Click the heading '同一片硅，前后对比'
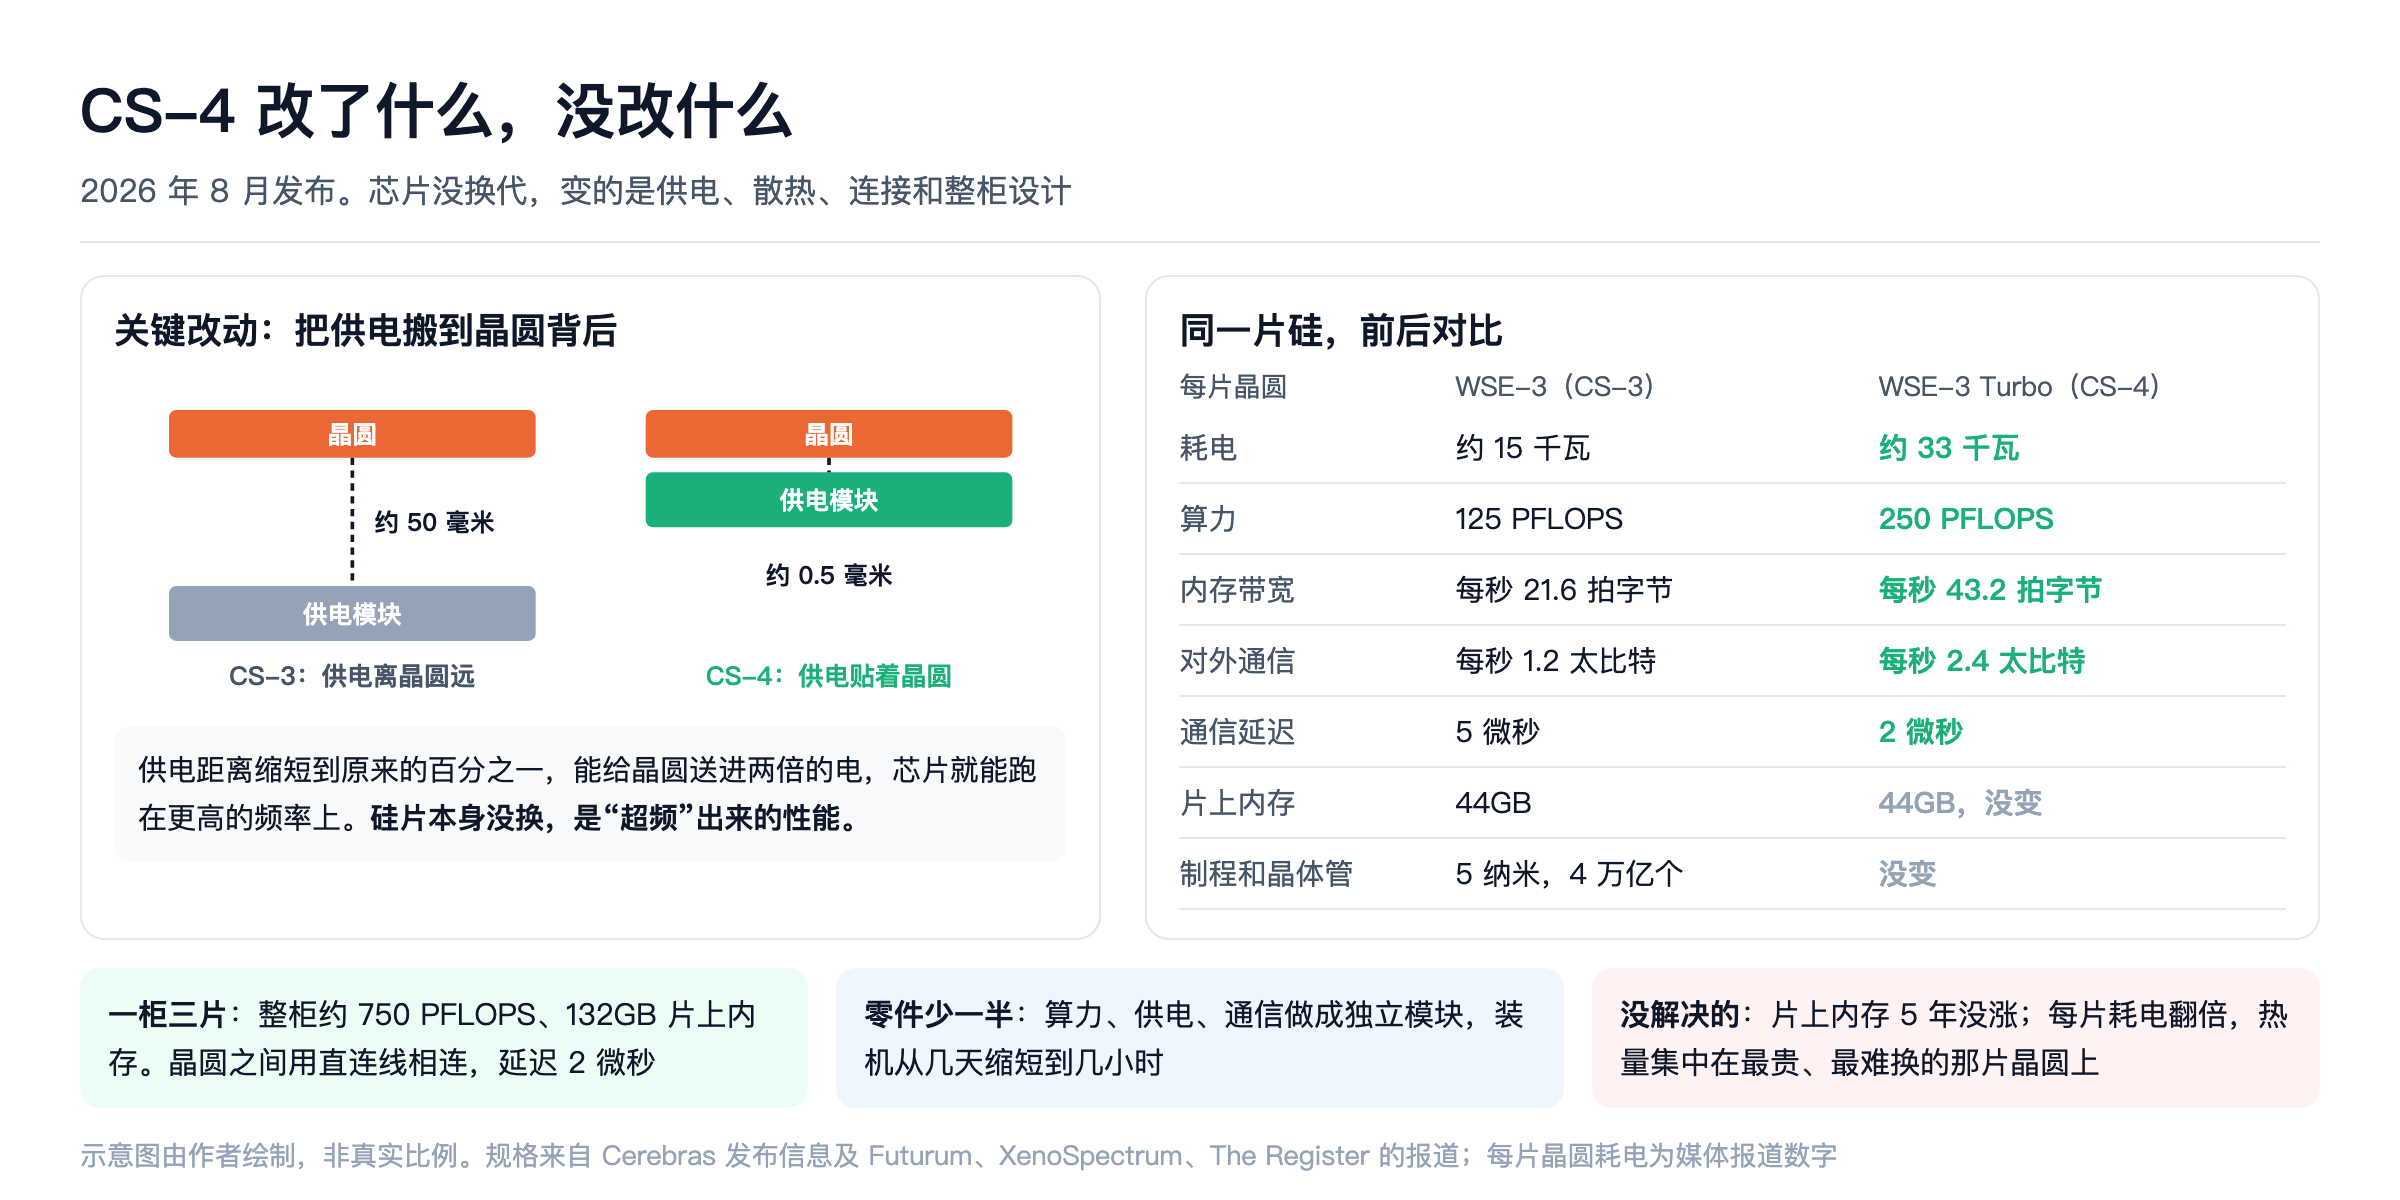This screenshot has height=1200, width=2400. pos(1340,330)
